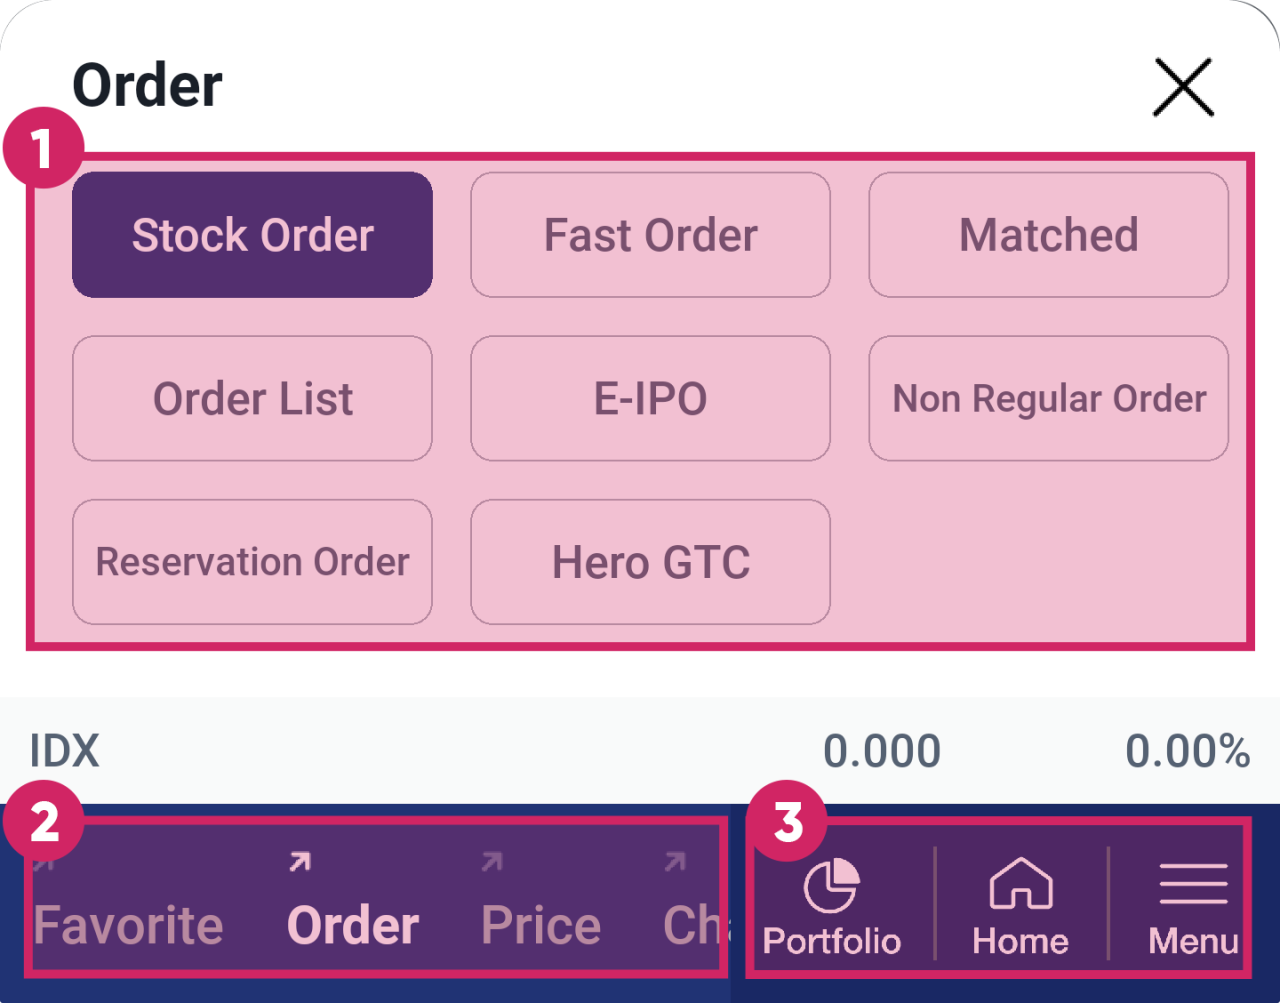Click the arrow icon above Order tab
Screen dimensions: 1280x1003
pyautogui.click(x=299, y=862)
